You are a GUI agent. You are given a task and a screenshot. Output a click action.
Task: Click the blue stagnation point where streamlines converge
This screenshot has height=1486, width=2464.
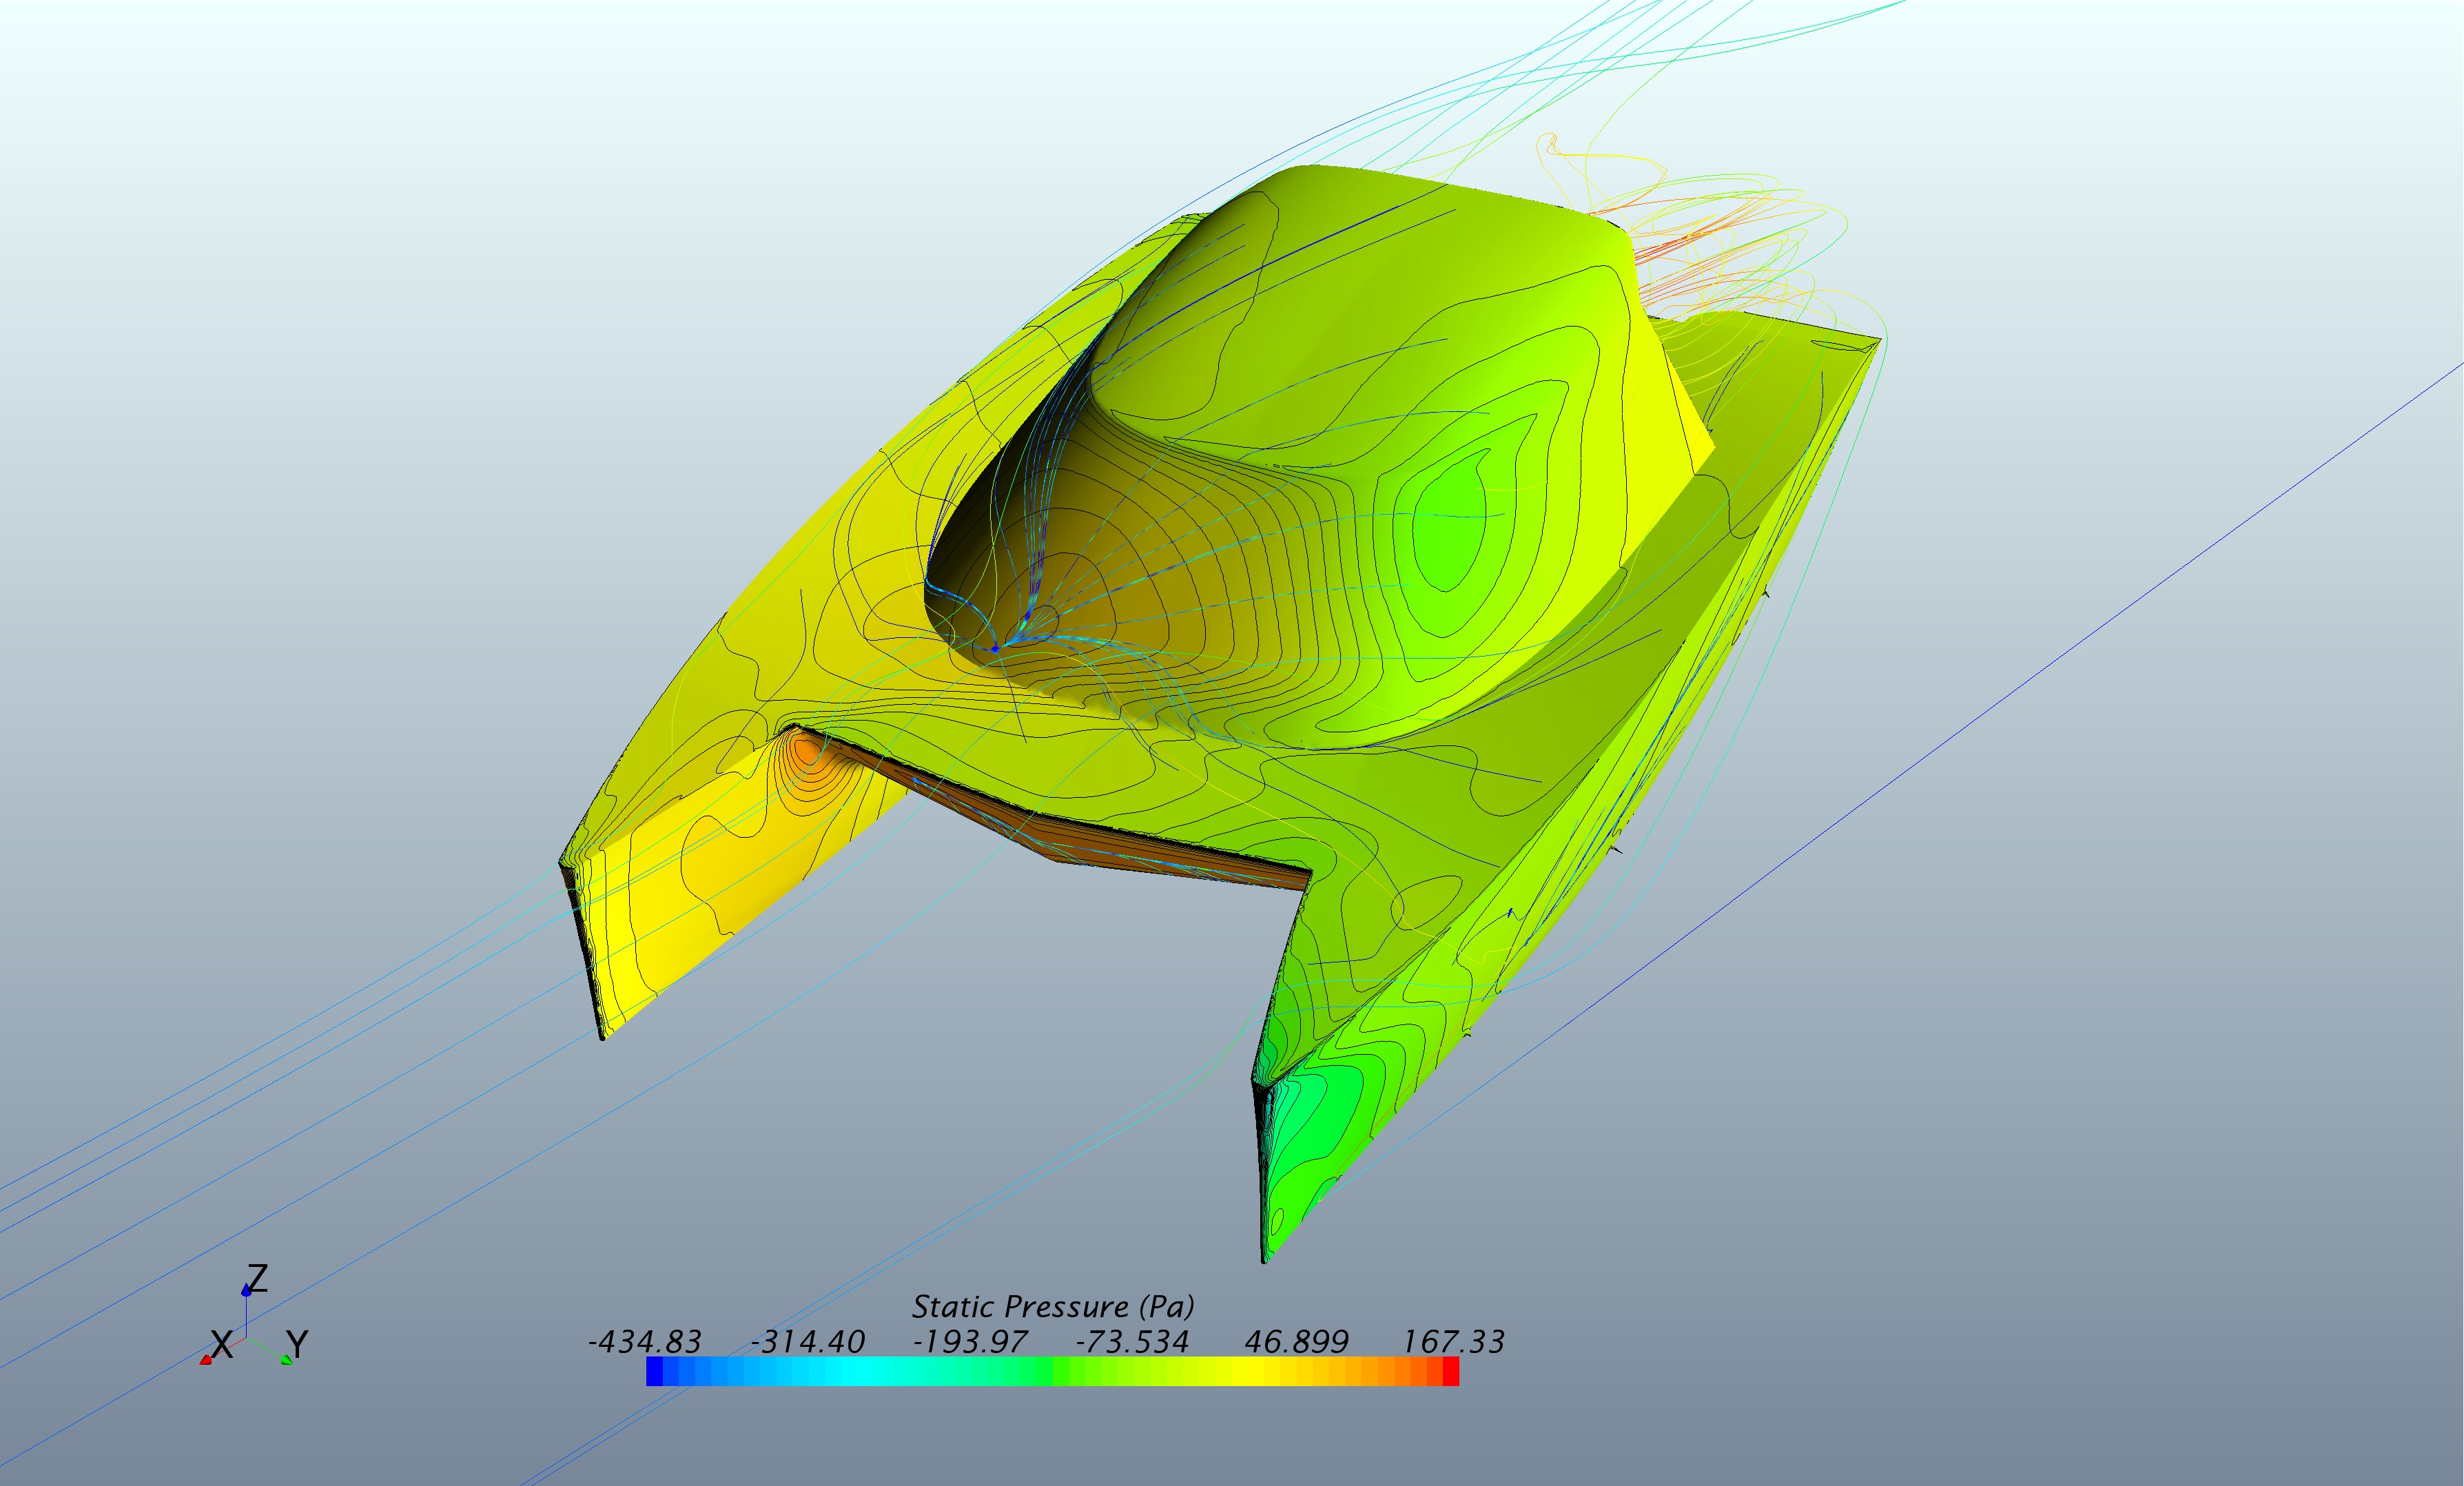click(995, 649)
